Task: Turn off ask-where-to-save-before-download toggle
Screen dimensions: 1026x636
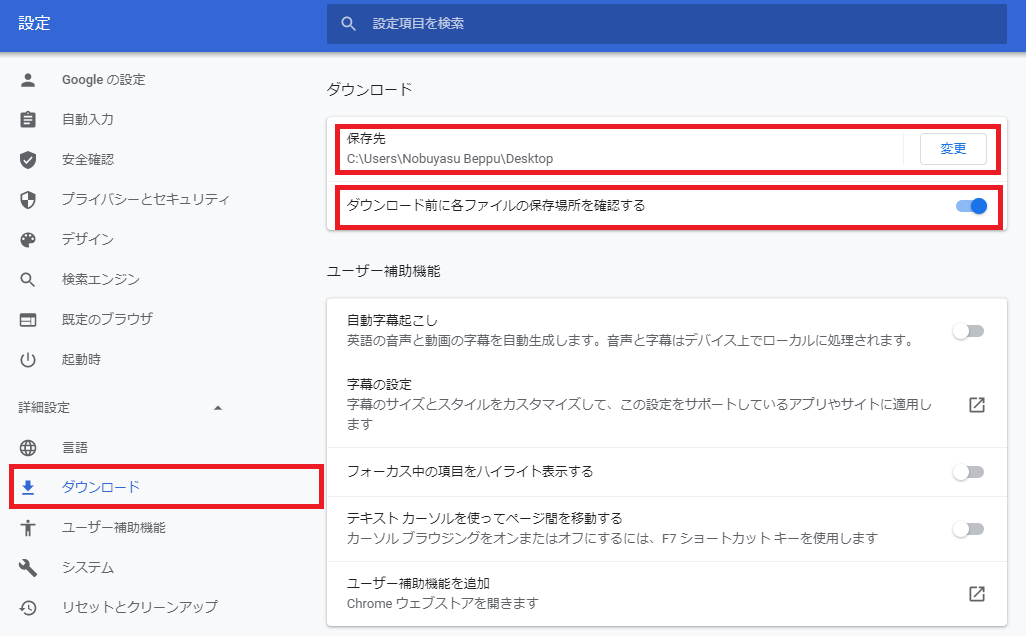Action: coord(970,206)
